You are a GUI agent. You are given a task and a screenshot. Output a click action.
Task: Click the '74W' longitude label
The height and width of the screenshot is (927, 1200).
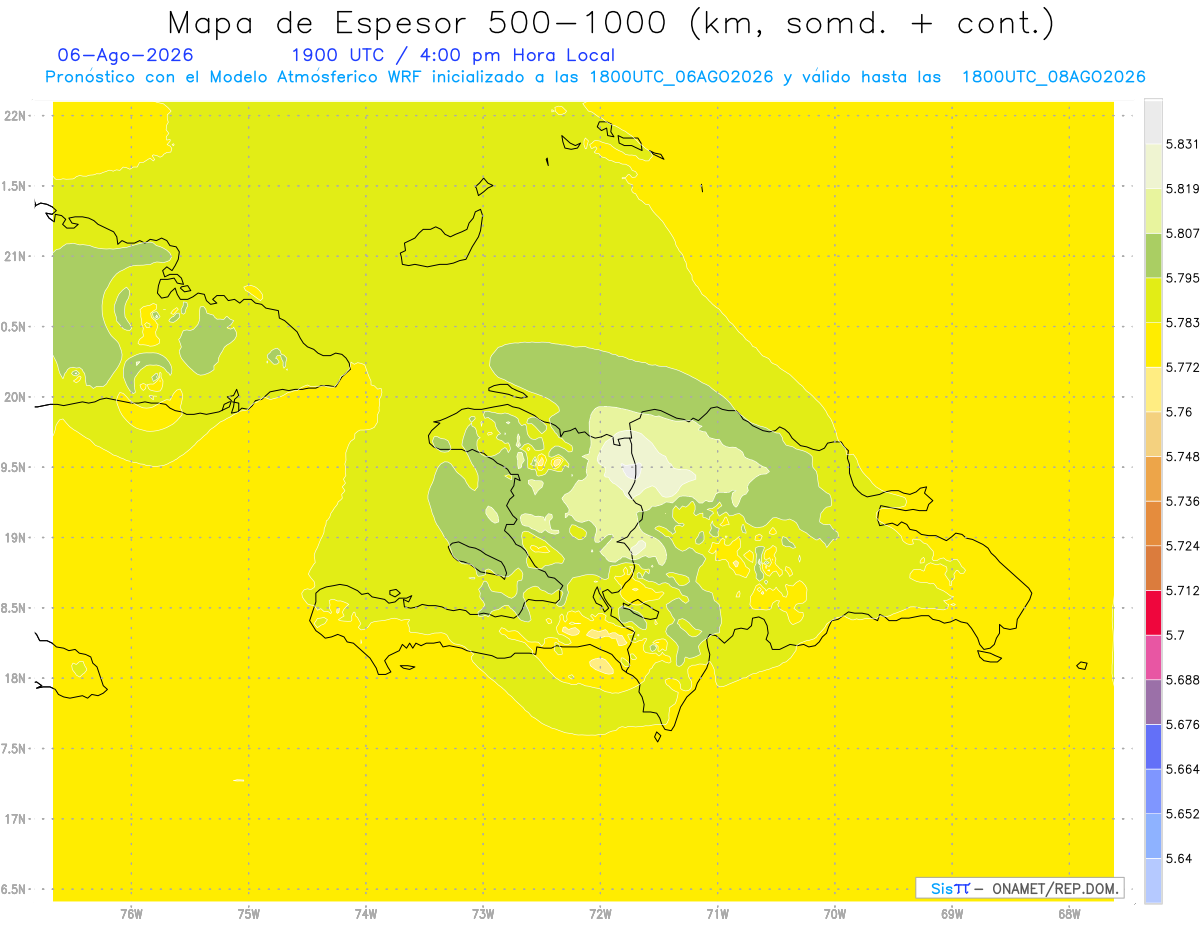[x=366, y=914]
